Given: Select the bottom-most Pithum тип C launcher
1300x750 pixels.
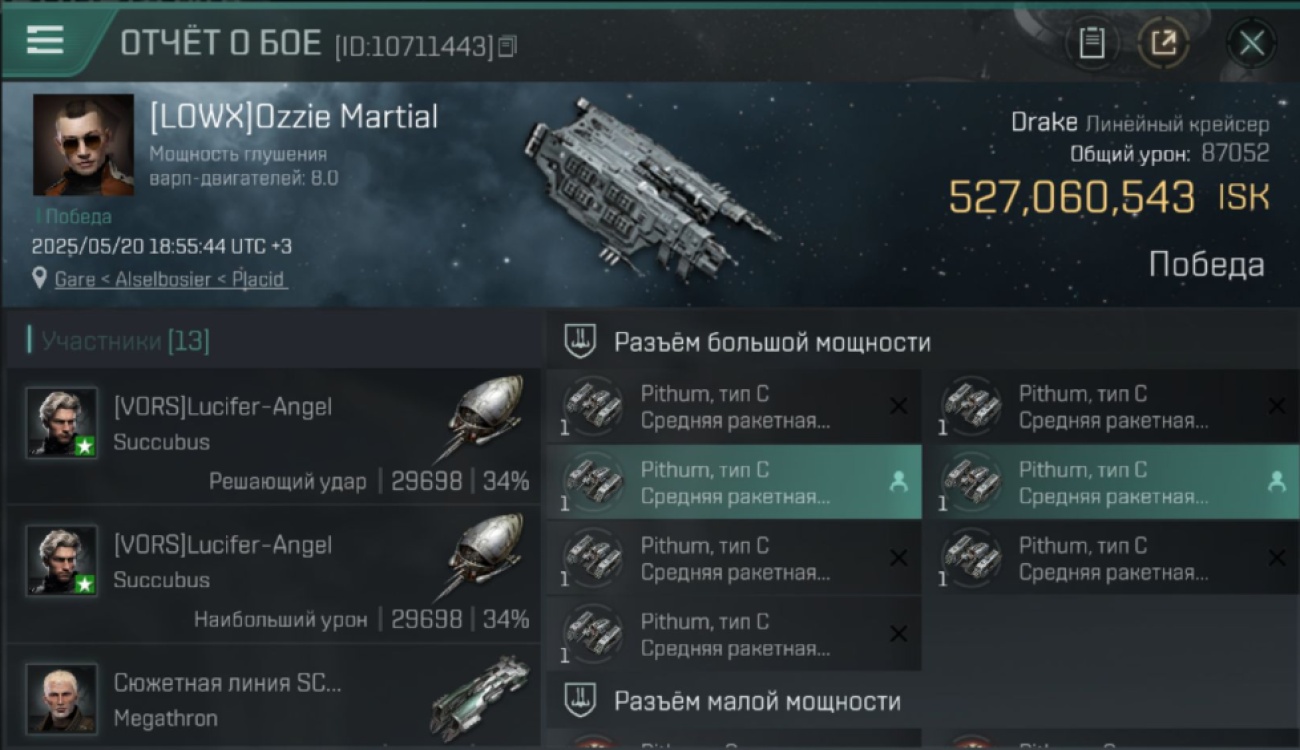Looking at the screenshot, I should 735,634.
